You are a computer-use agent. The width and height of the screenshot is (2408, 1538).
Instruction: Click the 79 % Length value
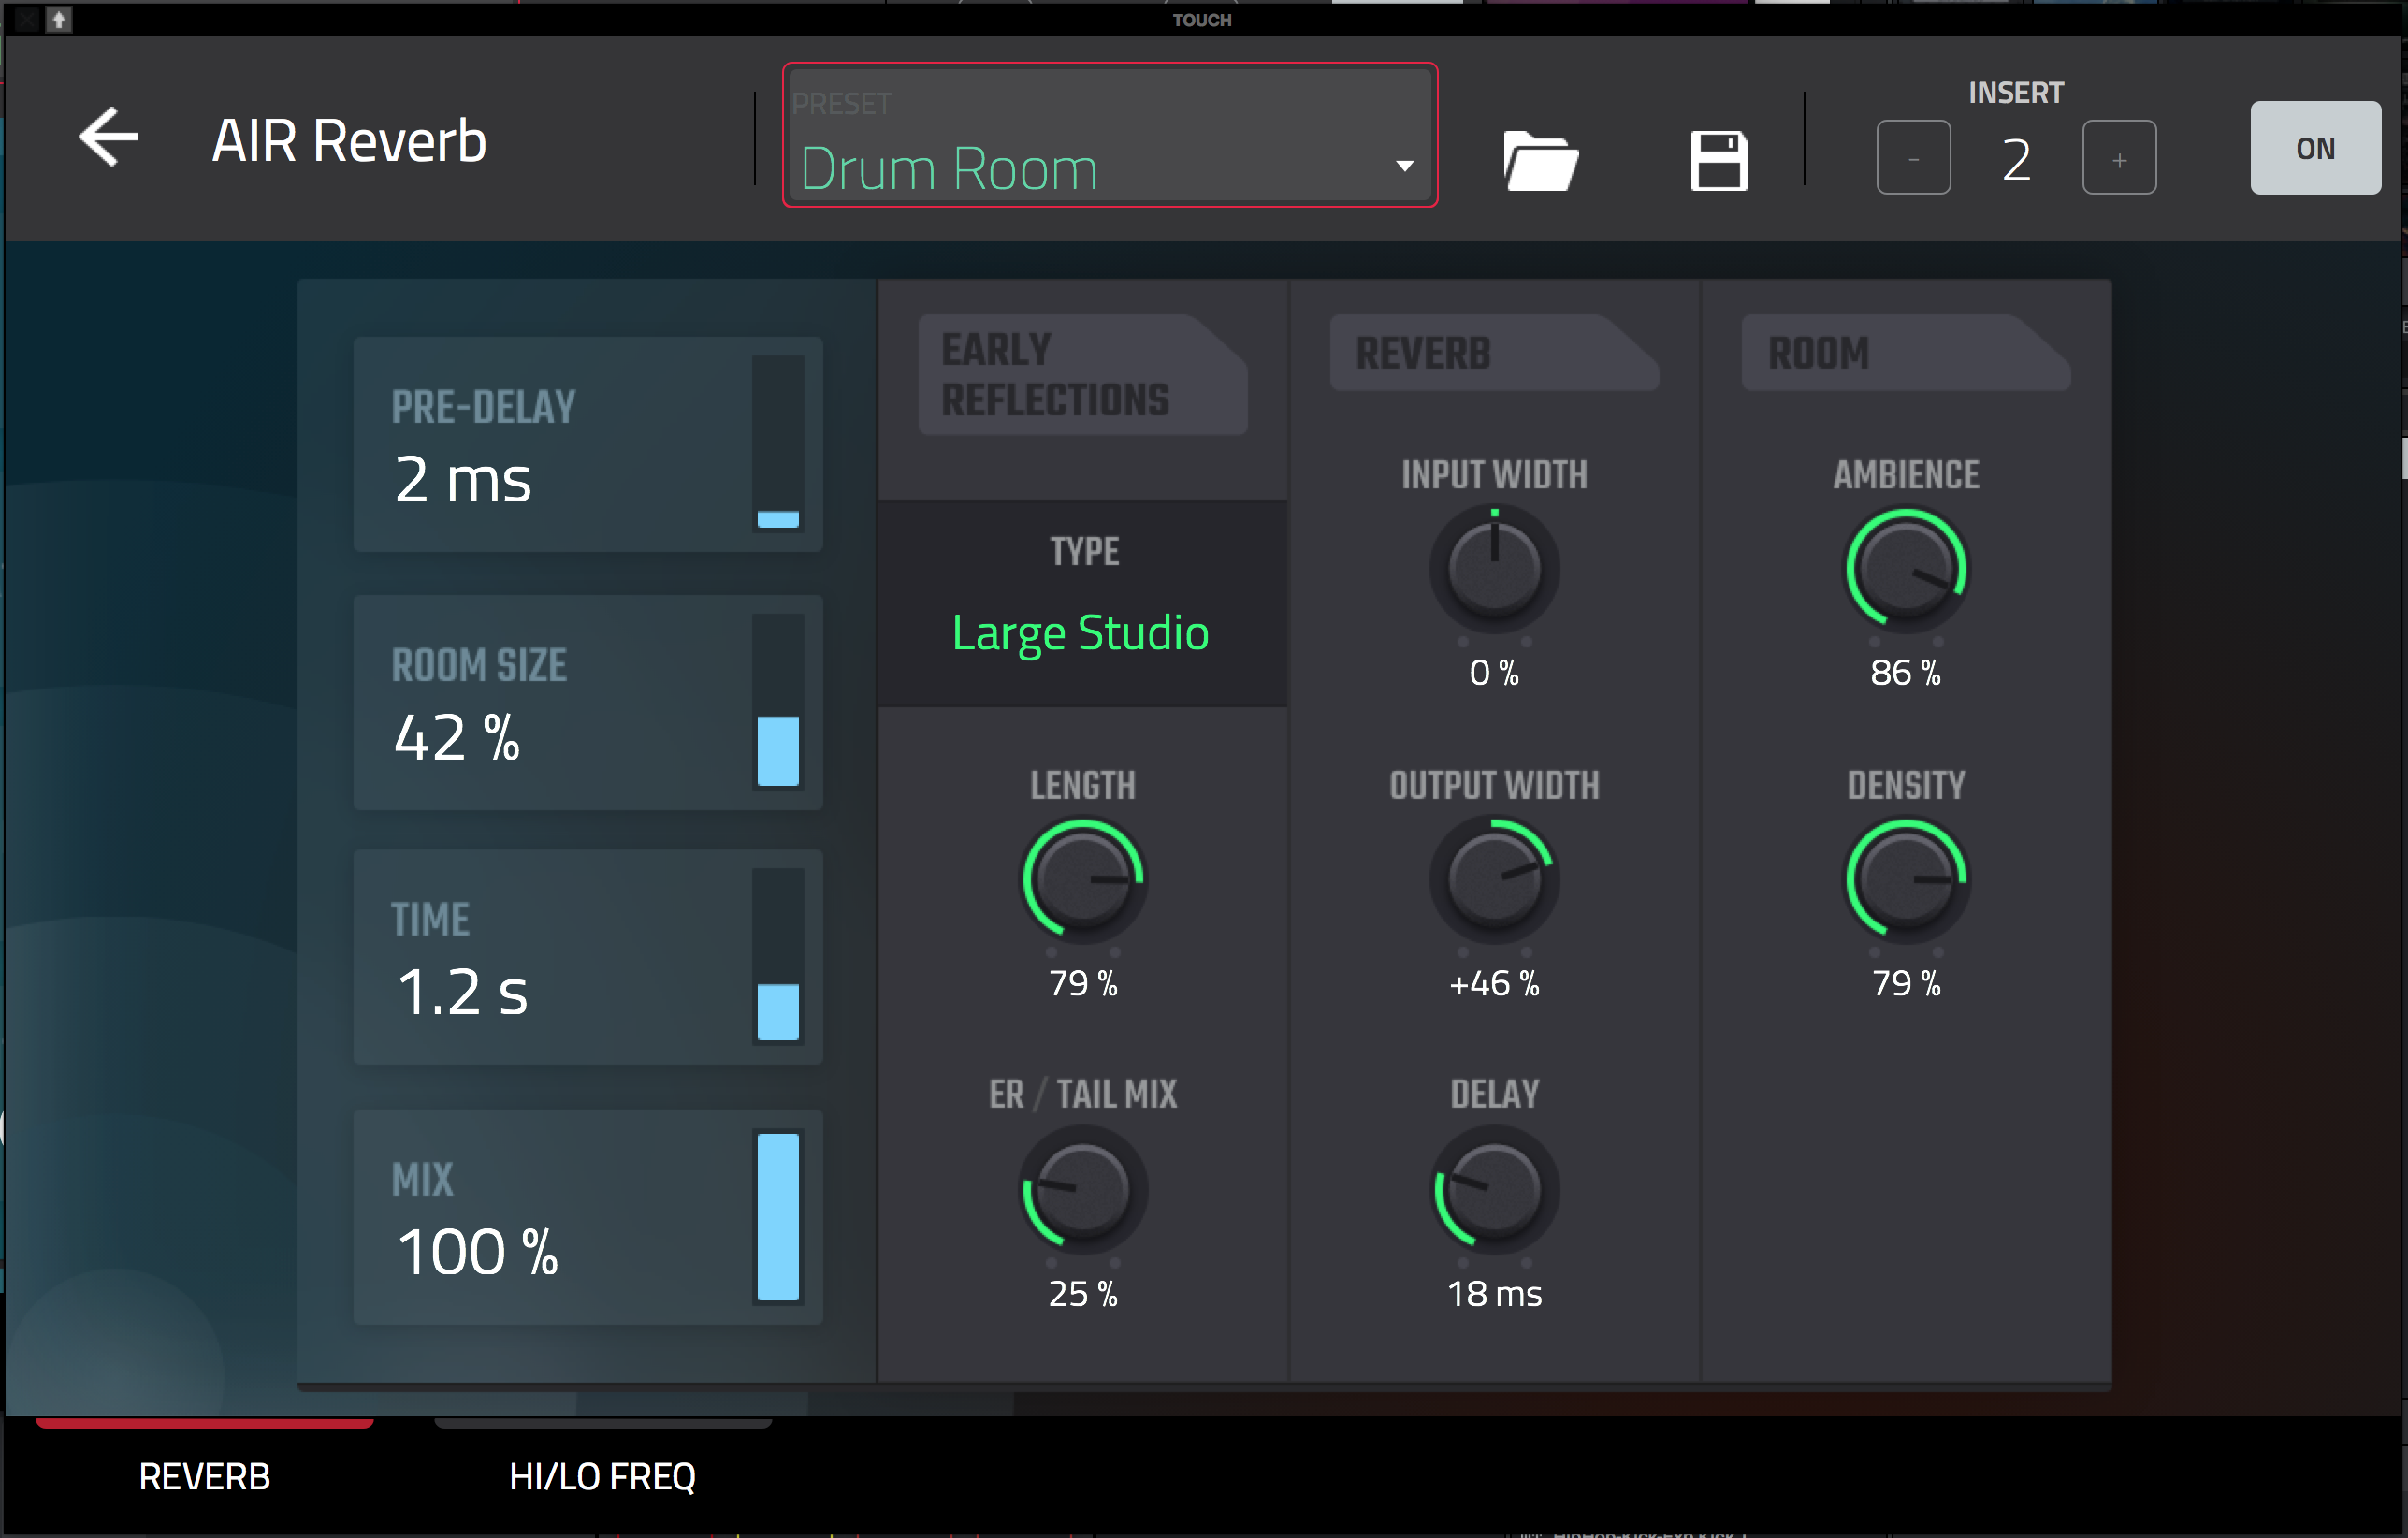click(1083, 984)
